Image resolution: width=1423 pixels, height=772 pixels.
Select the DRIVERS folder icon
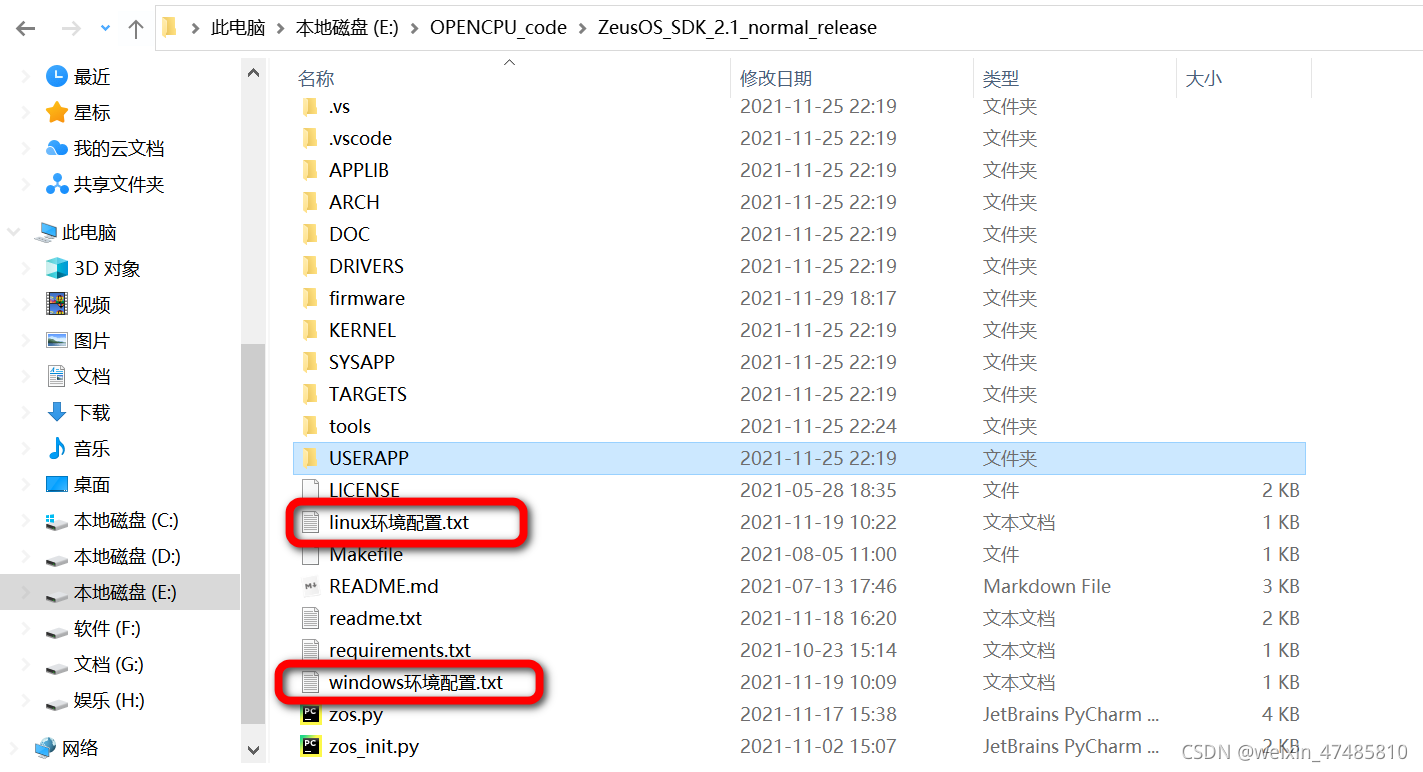coord(310,266)
